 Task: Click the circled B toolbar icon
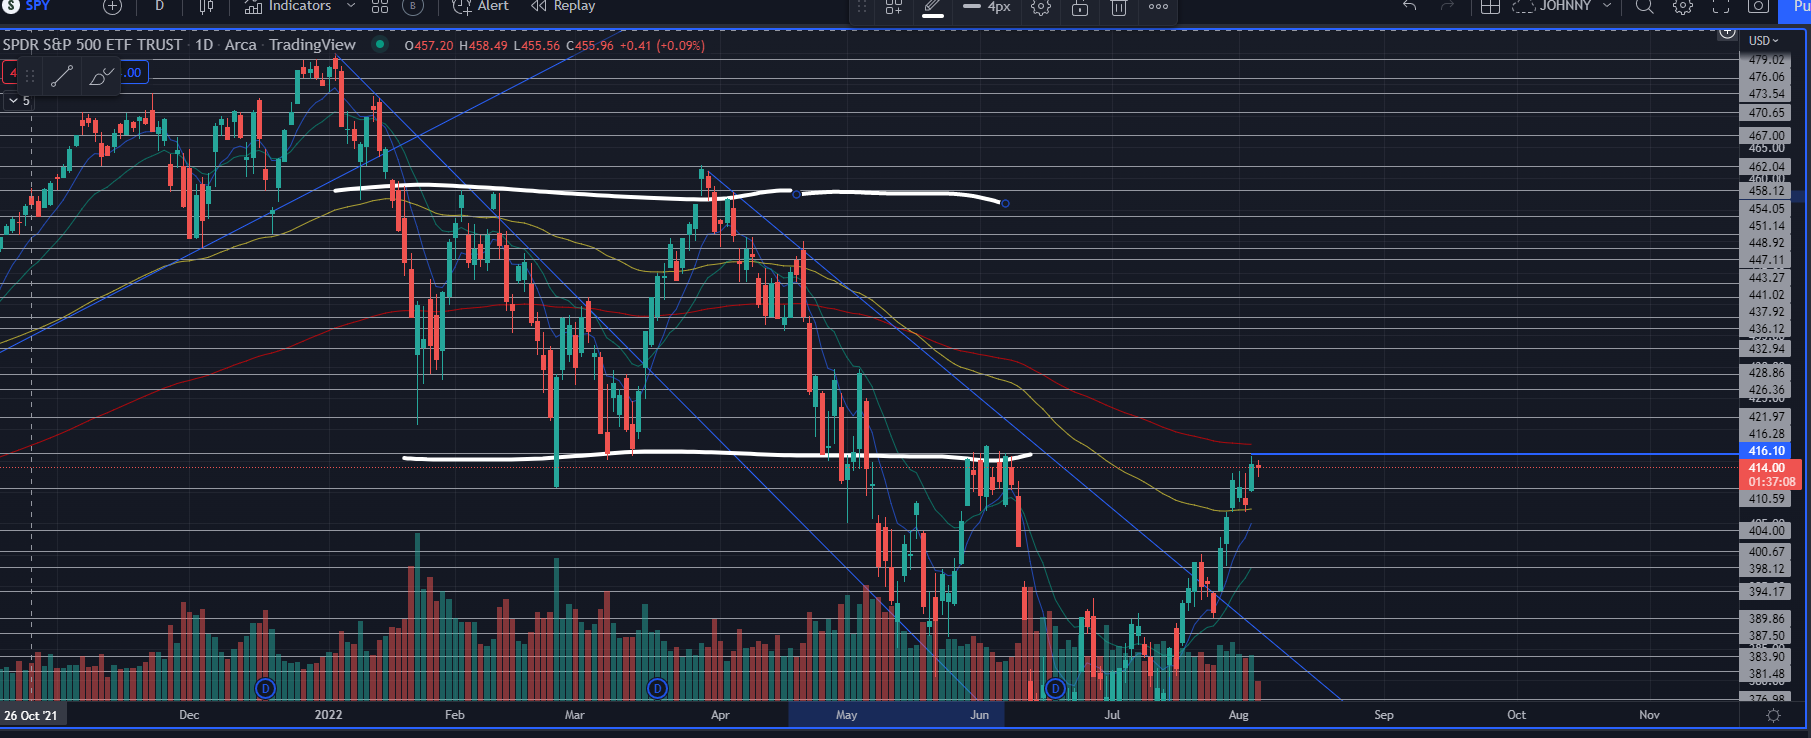click(413, 6)
